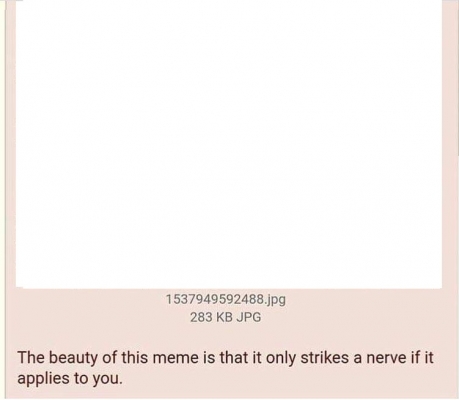Click the word 'strikes' in the comment
The height and width of the screenshot is (400, 459).
pyautogui.click(x=325, y=358)
